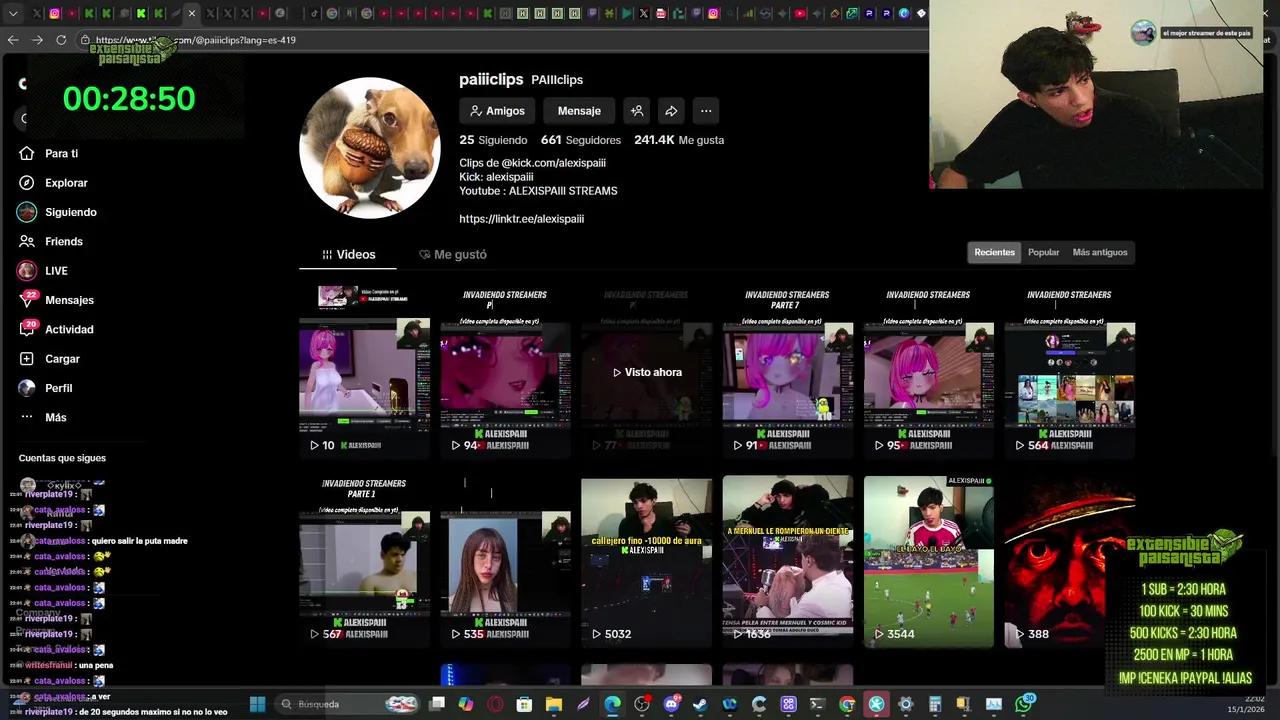The width and height of the screenshot is (1280, 720).
Task: Open Opera browser from the taskbar
Action: pos(495,704)
